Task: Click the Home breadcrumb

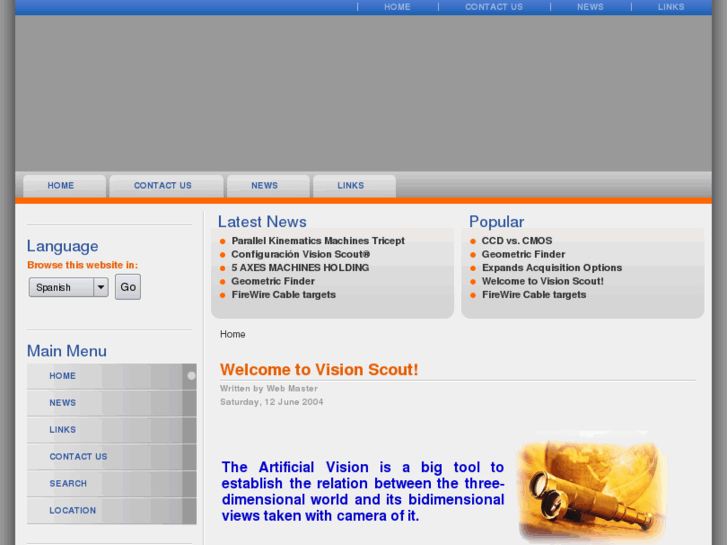Action: tap(232, 334)
